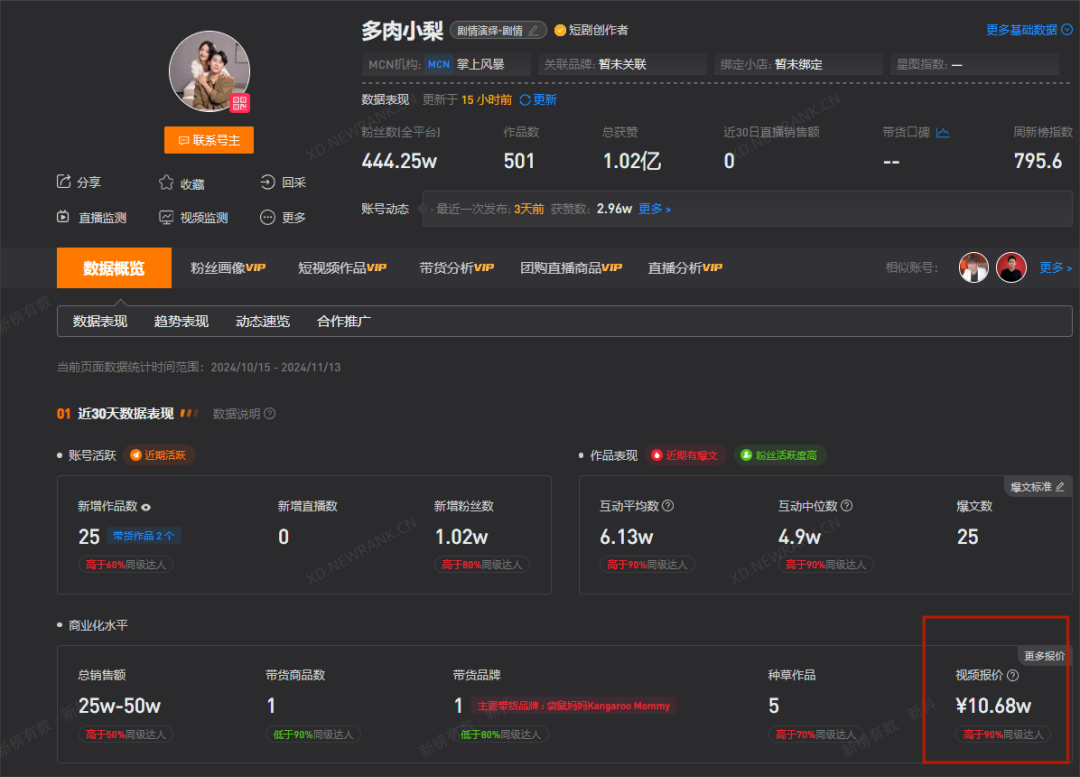Click 主要带货品牌 Kangaroo Mommy tag

coord(574,706)
